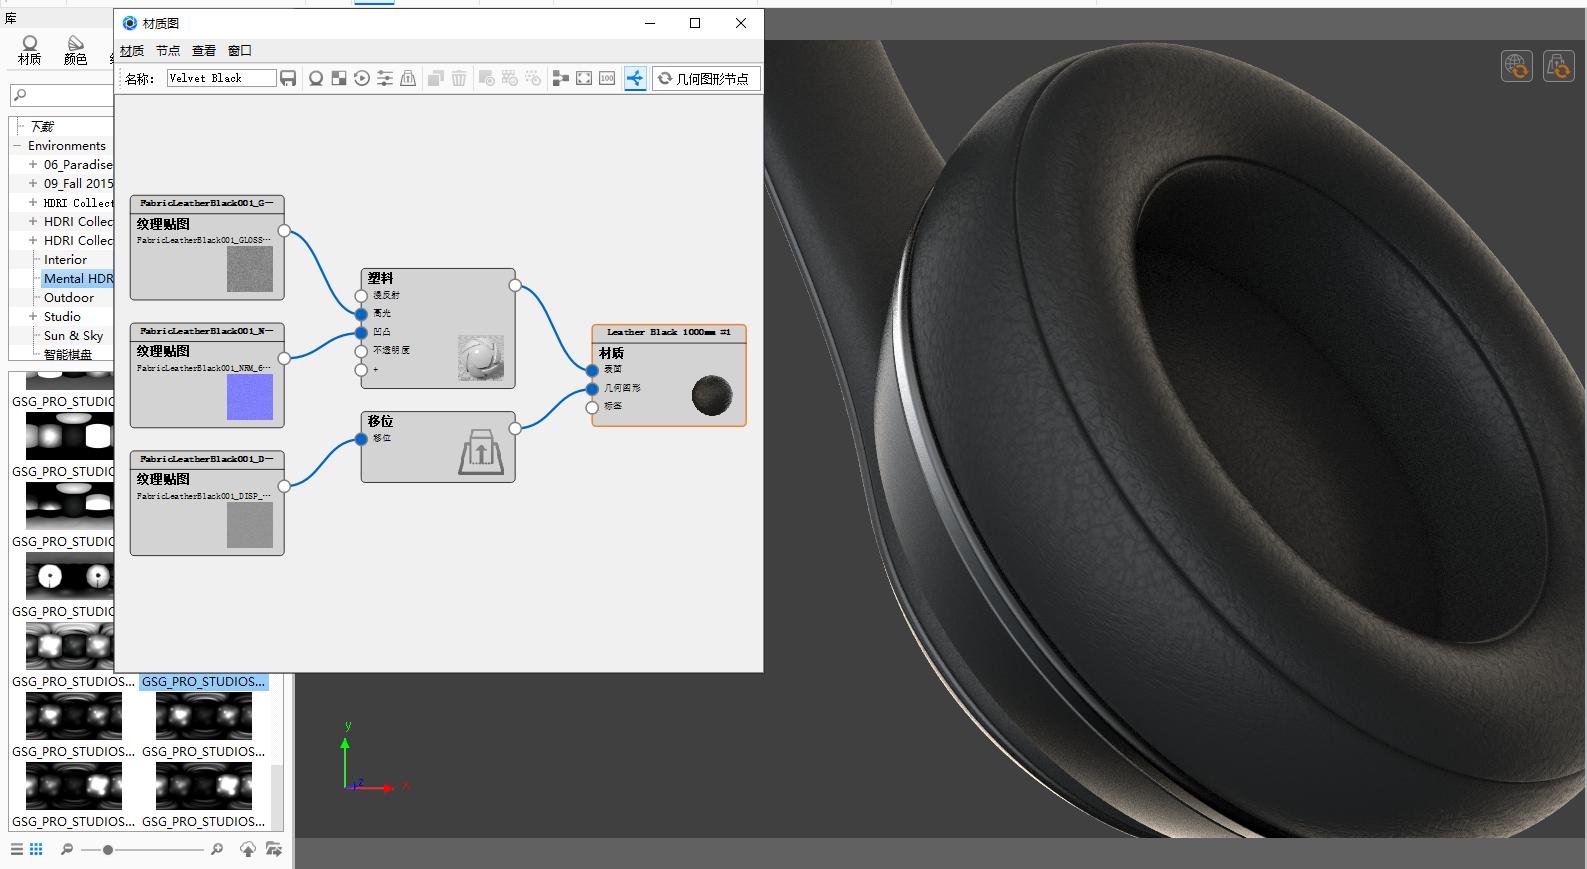Open the 窗口 menu
The width and height of the screenshot is (1587, 869).
(x=240, y=51)
